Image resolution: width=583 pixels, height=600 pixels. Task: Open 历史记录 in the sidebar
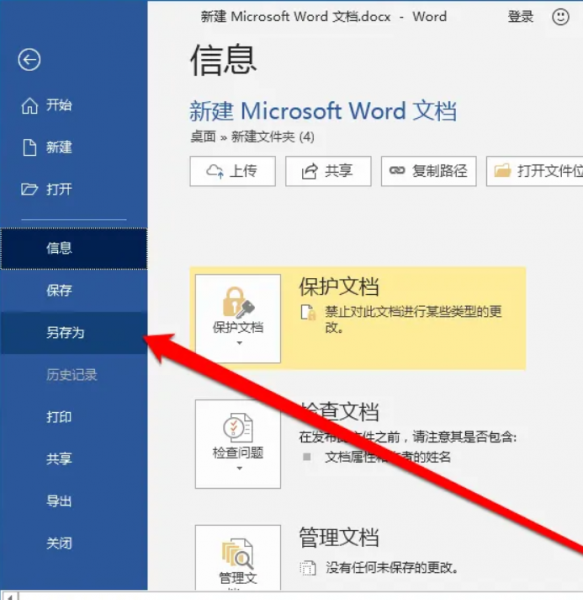tap(74, 375)
